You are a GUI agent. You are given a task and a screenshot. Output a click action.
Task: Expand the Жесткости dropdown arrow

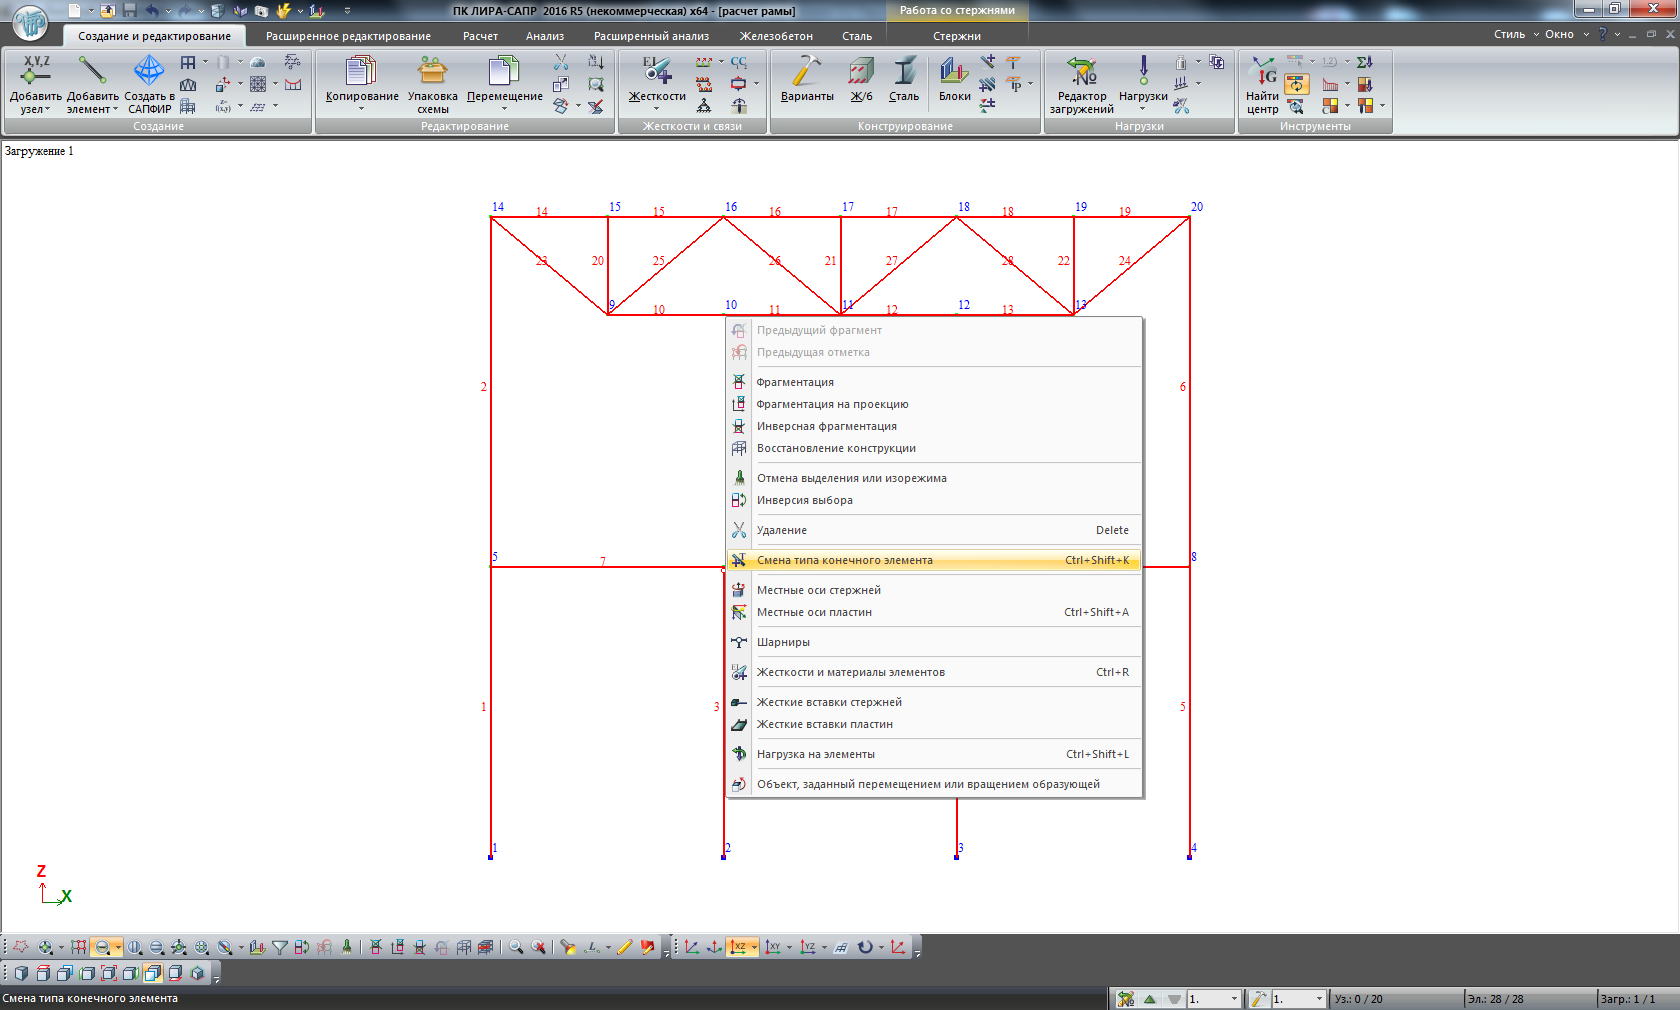(657, 109)
